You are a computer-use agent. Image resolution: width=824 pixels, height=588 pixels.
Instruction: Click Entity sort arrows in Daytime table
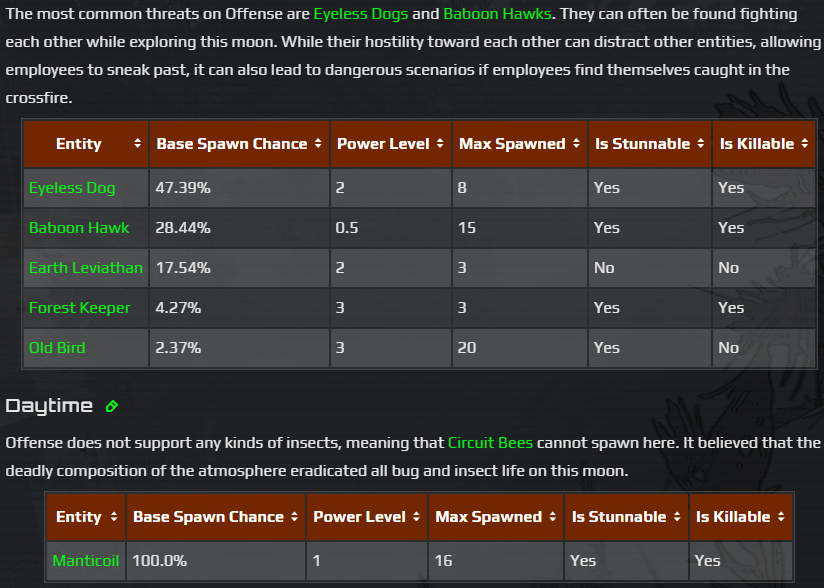(x=113, y=517)
